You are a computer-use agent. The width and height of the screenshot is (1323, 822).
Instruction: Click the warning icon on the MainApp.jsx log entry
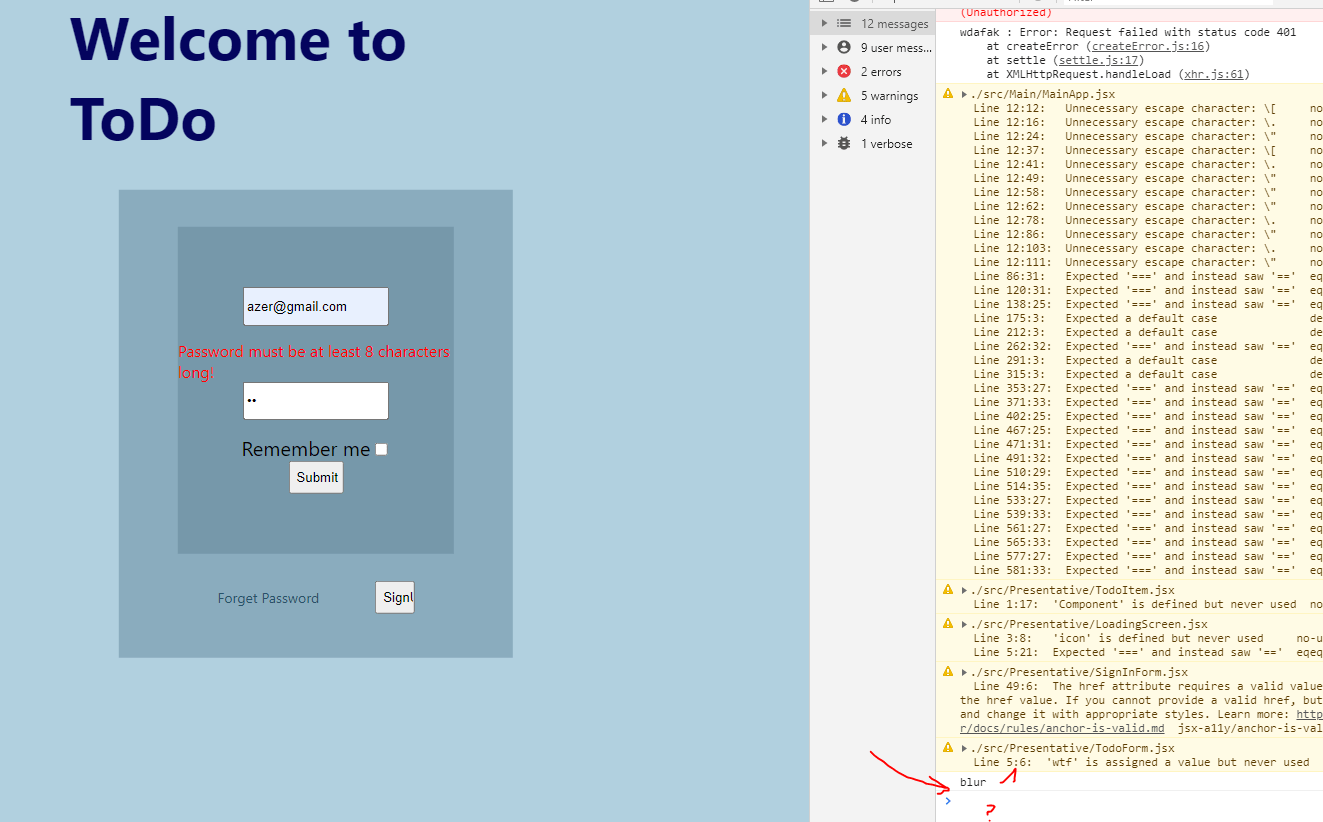pyautogui.click(x=948, y=93)
